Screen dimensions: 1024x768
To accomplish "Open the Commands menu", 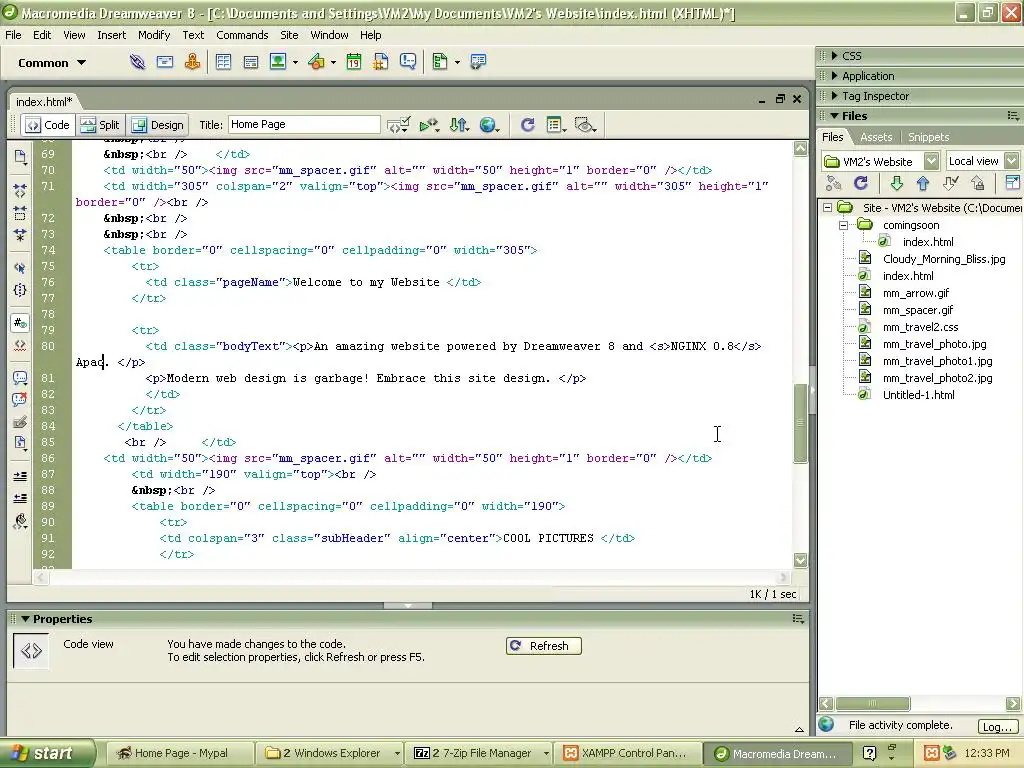I will pyautogui.click(x=242, y=35).
